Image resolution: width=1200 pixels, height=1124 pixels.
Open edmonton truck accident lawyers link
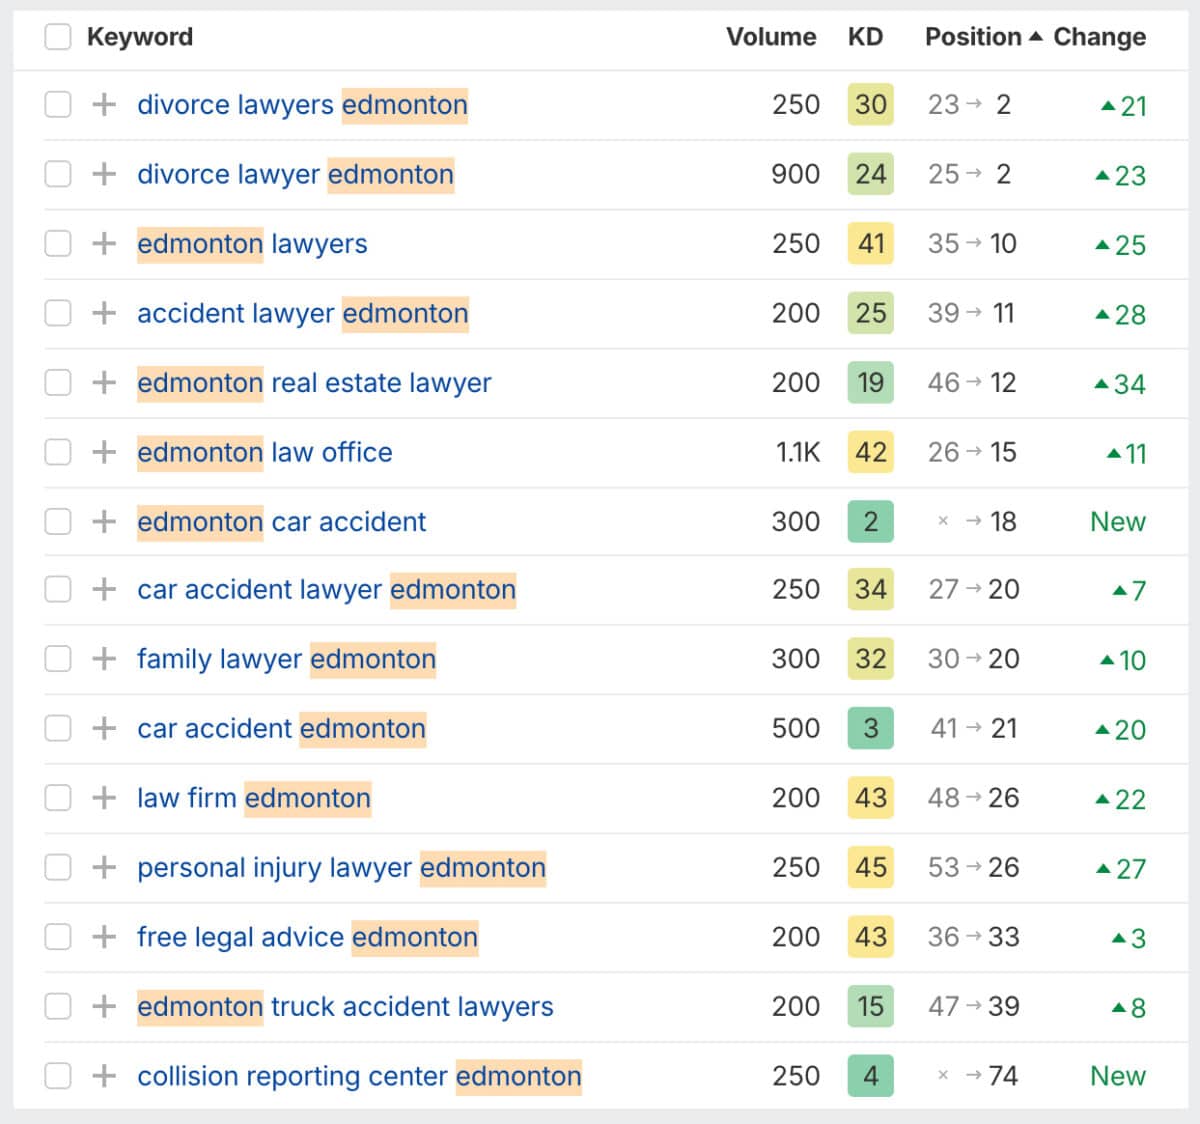point(345,1006)
